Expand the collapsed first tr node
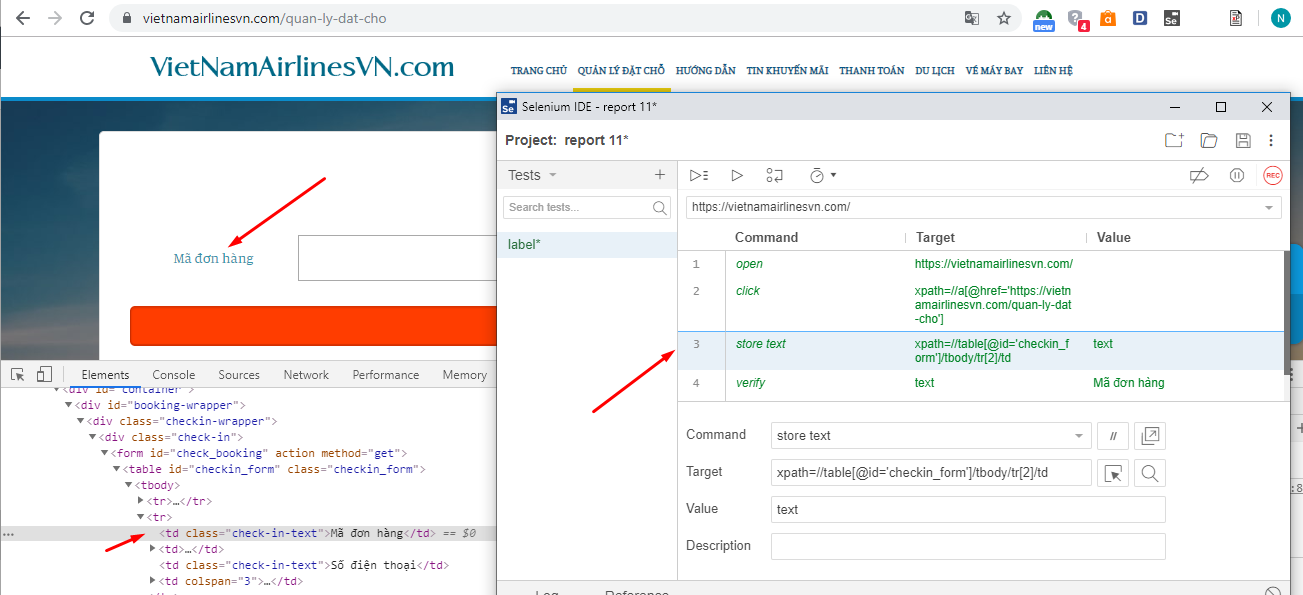 coord(141,501)
